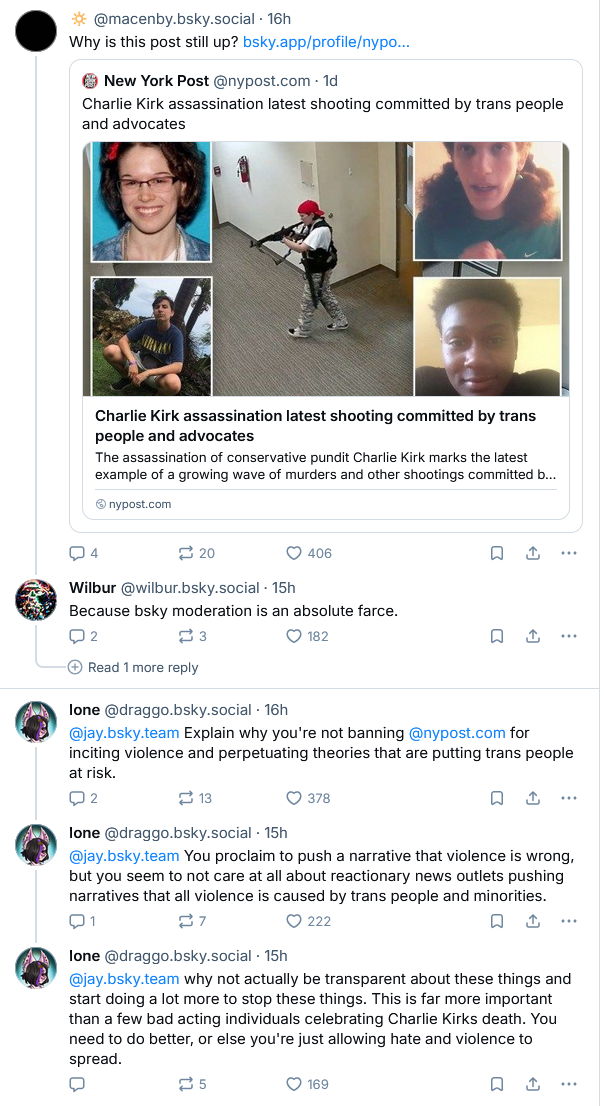Screen dimensions: 604x1106
Task: Share Wilbur's reply
Action: click(533, 636)
